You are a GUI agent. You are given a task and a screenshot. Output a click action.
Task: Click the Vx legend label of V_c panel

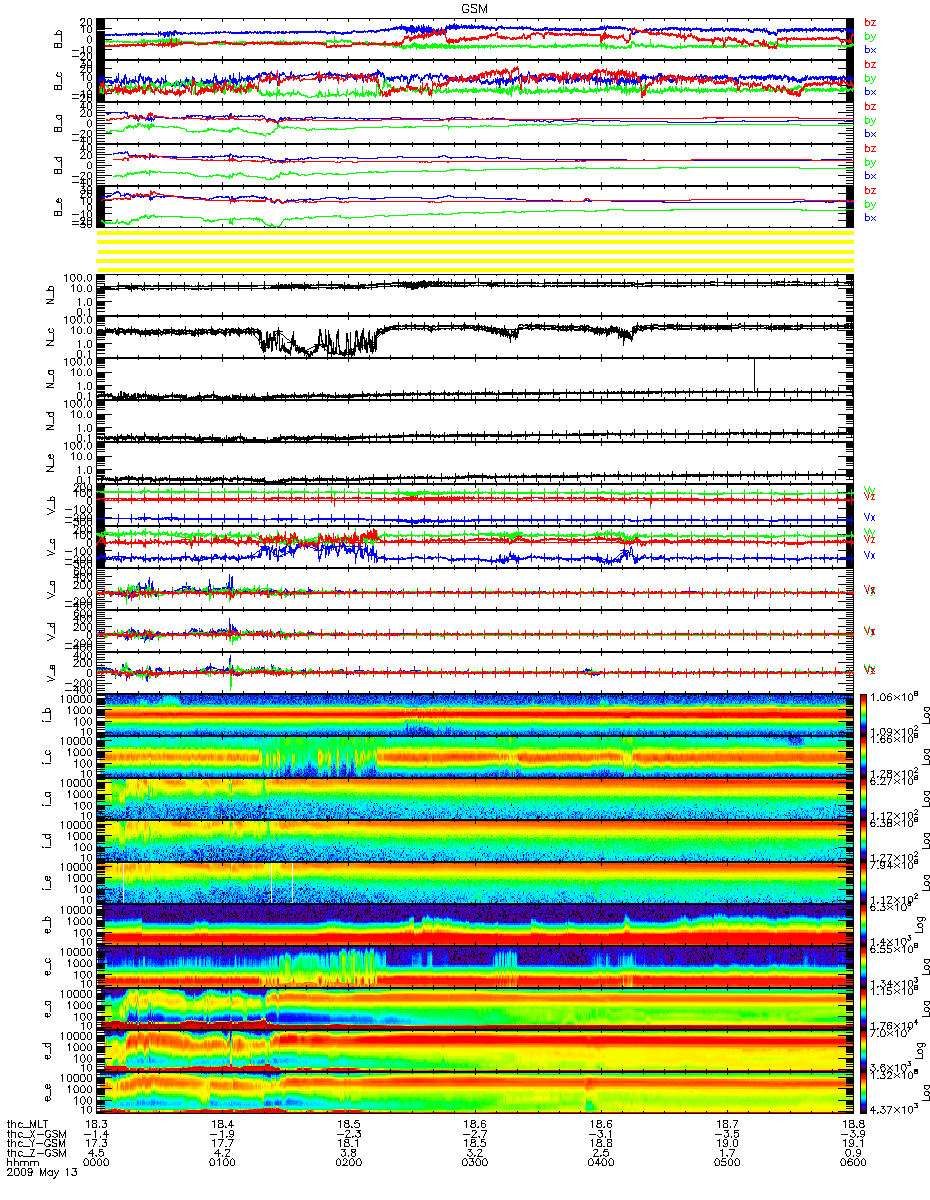coord(870,554)
